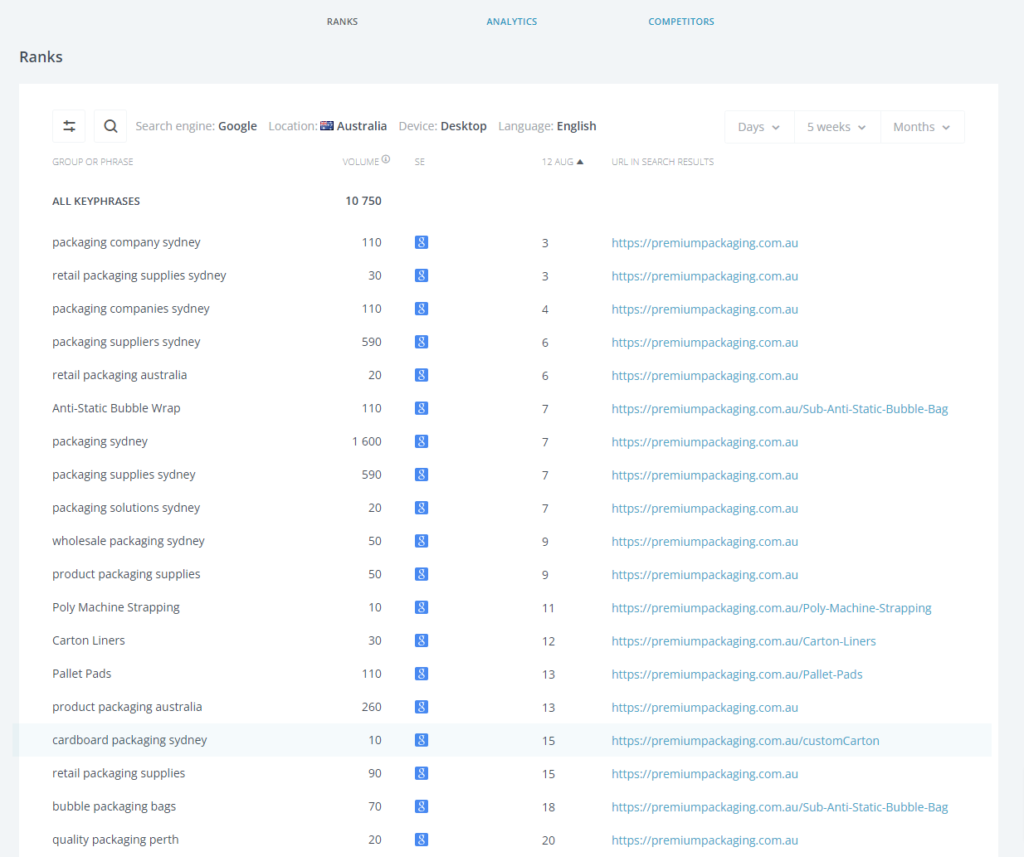This screenshot has width=1024, height=857.
Task: Click Google icon for product packaging australia
Action: 421,707
